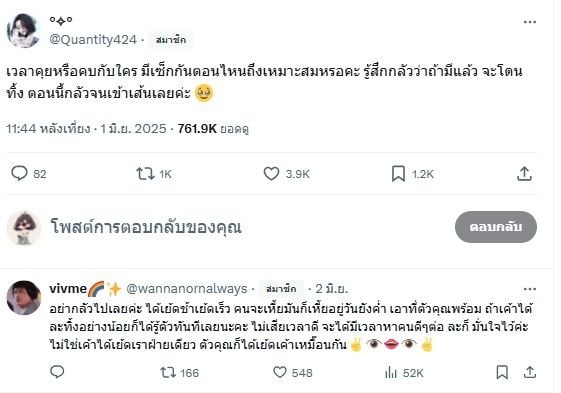This screenshot has width=561, height=393.
Task: Open @wannanornalways profile handle link
Action: click(186, 289)
